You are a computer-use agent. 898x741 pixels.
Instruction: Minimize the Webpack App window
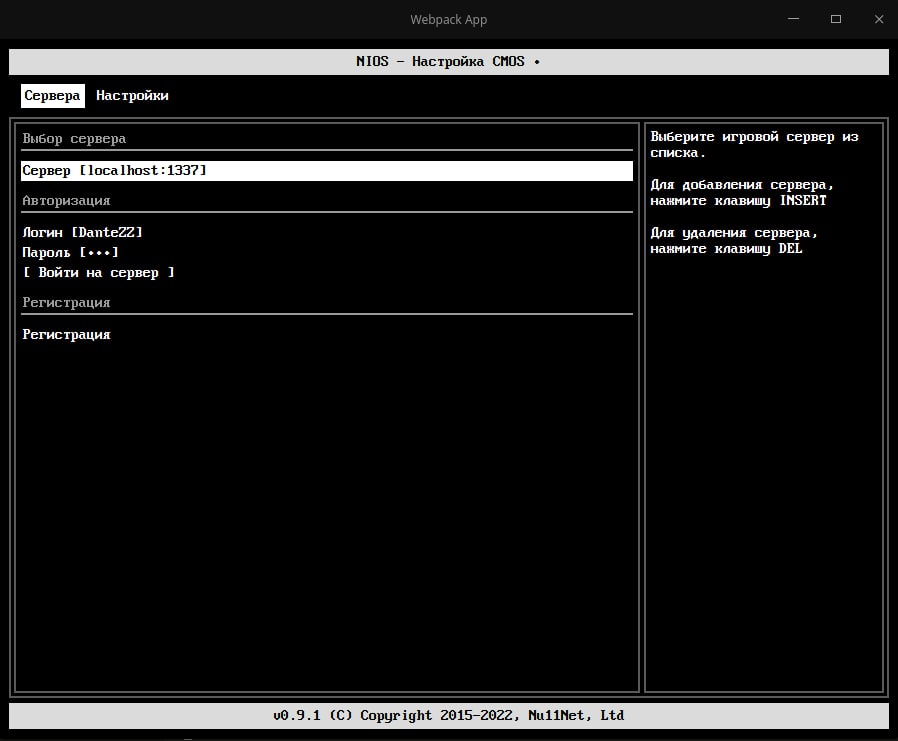[793, 19]
